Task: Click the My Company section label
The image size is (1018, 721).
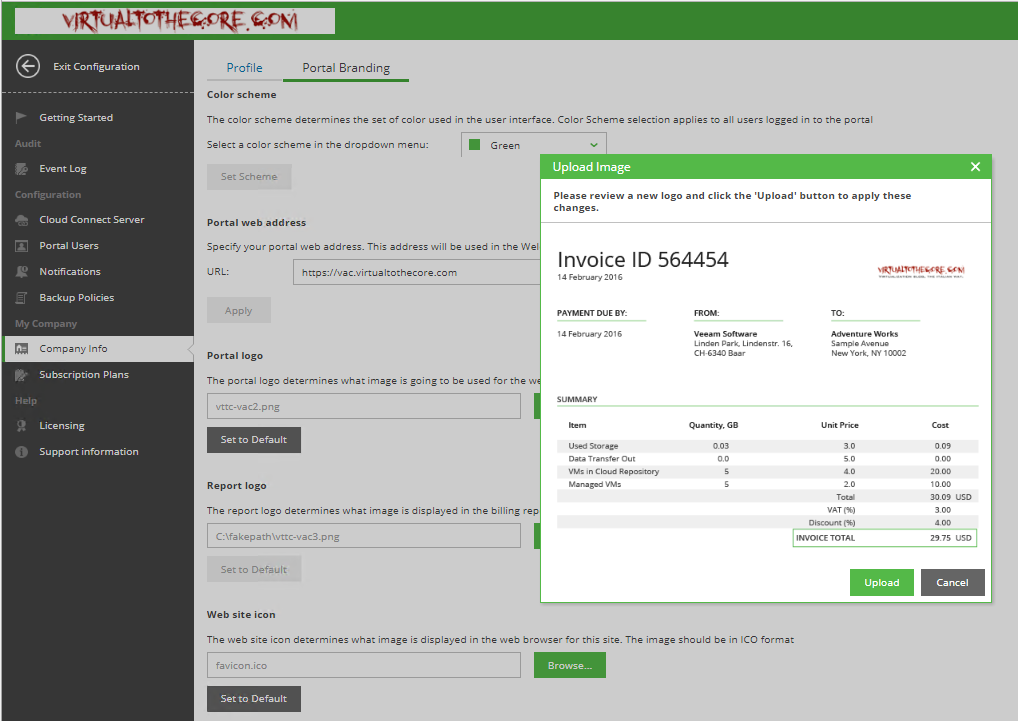Action: coord(46,324)
